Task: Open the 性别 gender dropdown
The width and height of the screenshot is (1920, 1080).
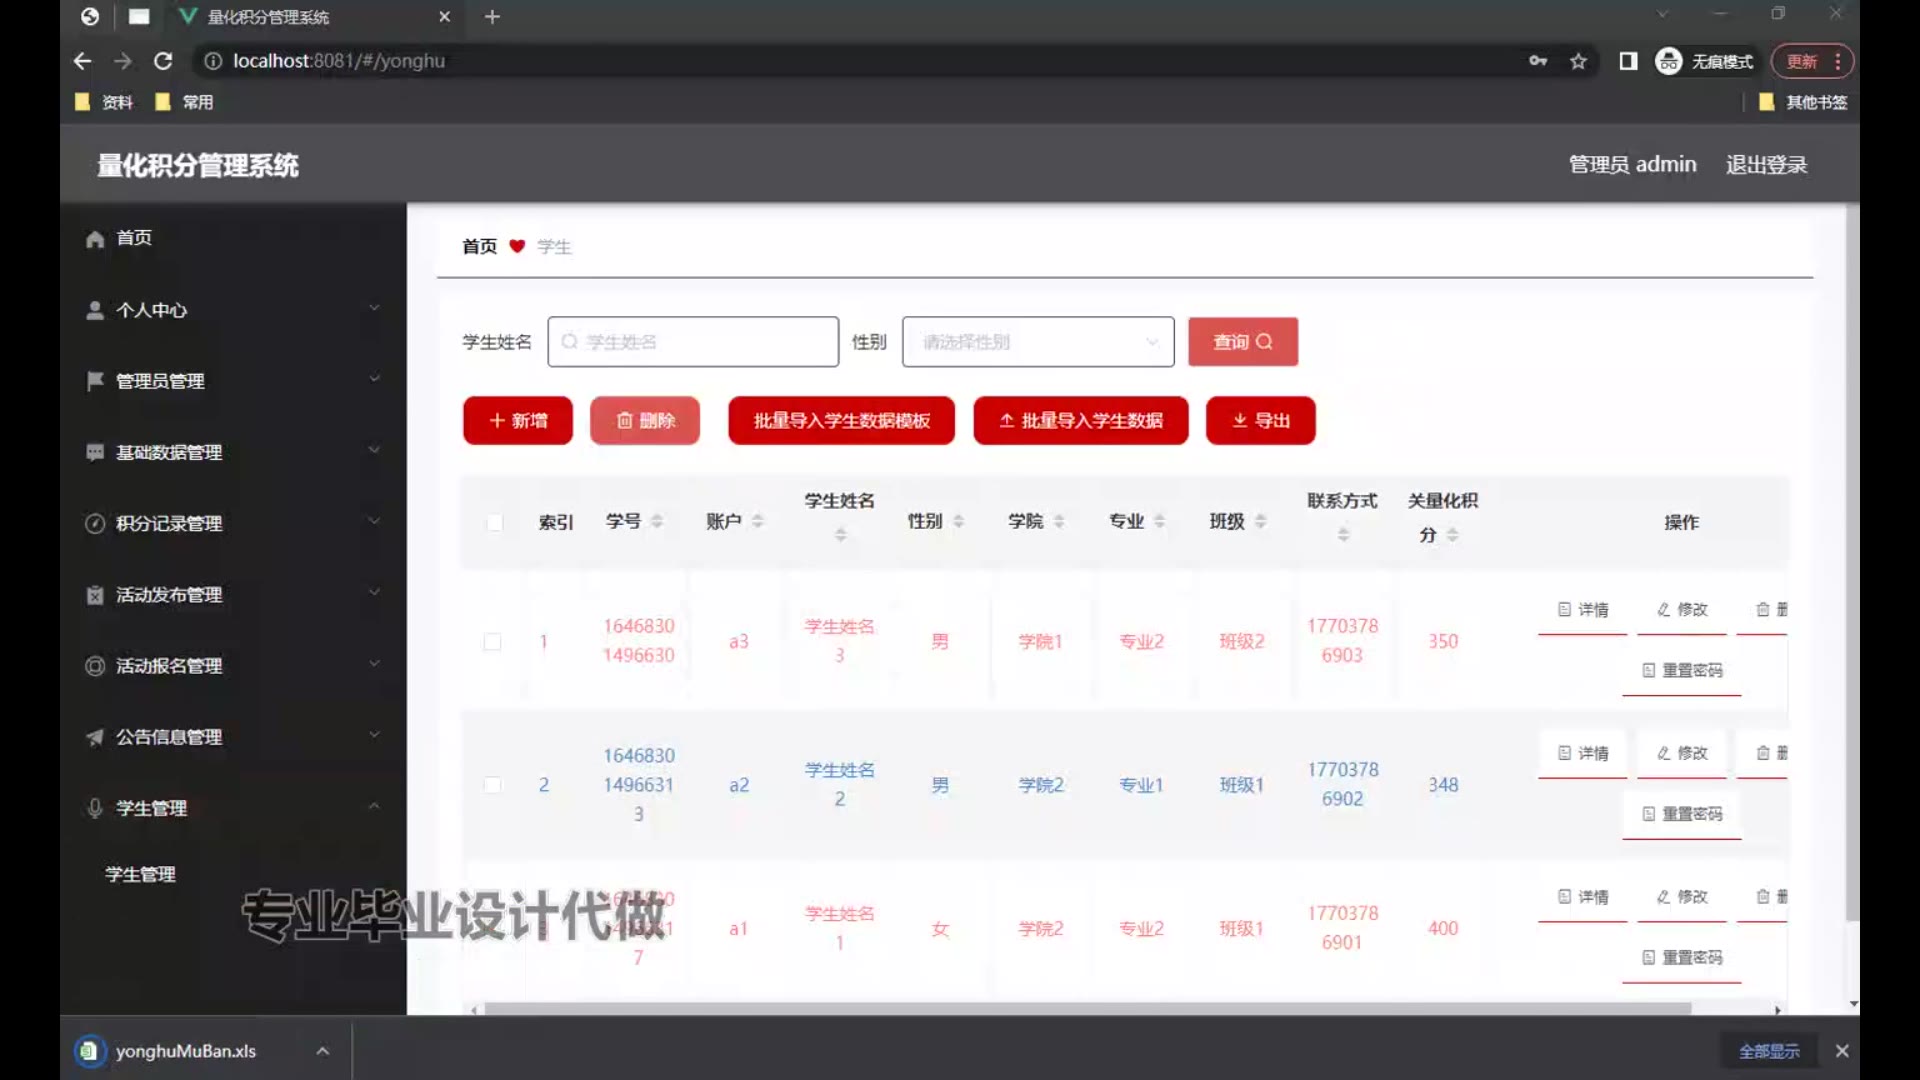Action: point(1037,342)
